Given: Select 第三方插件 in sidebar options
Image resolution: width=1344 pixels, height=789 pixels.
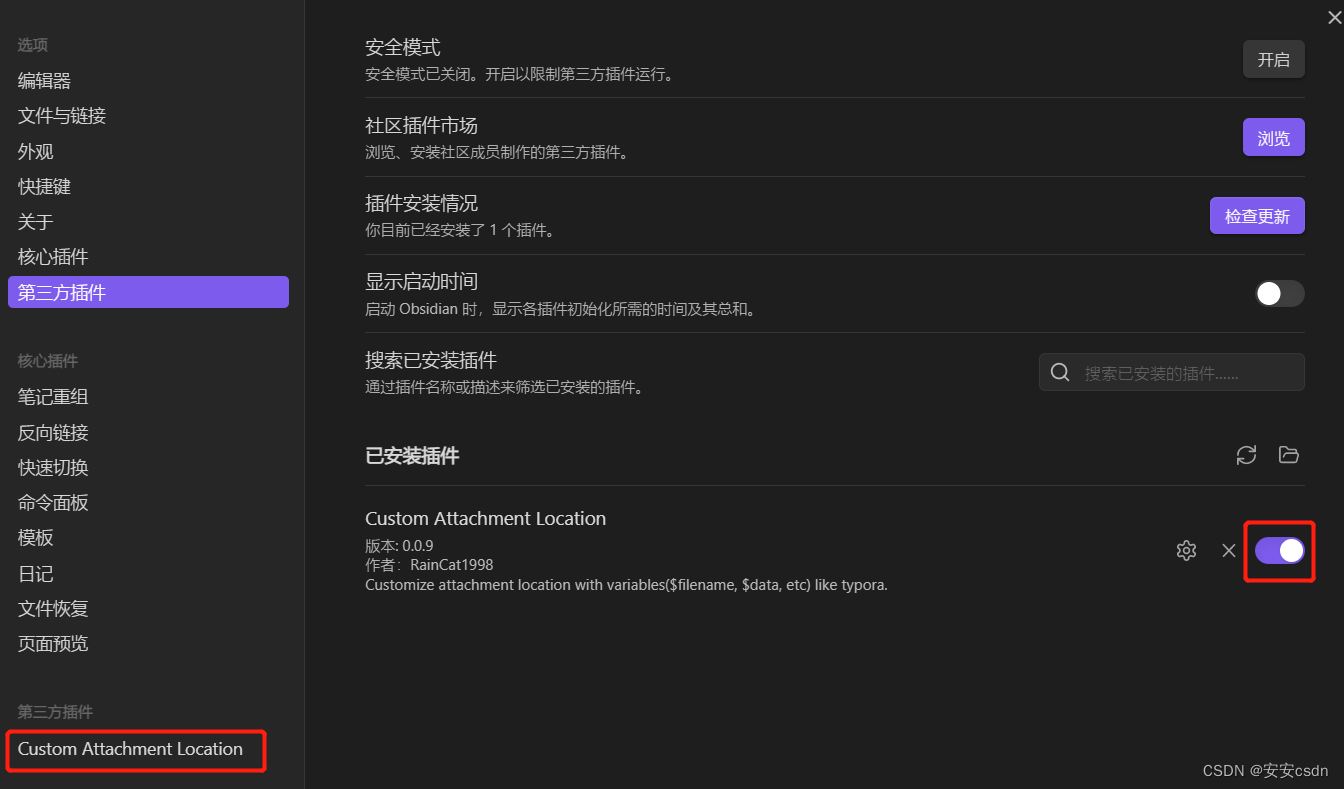Looking at the screenshot, I should point(148,292).
